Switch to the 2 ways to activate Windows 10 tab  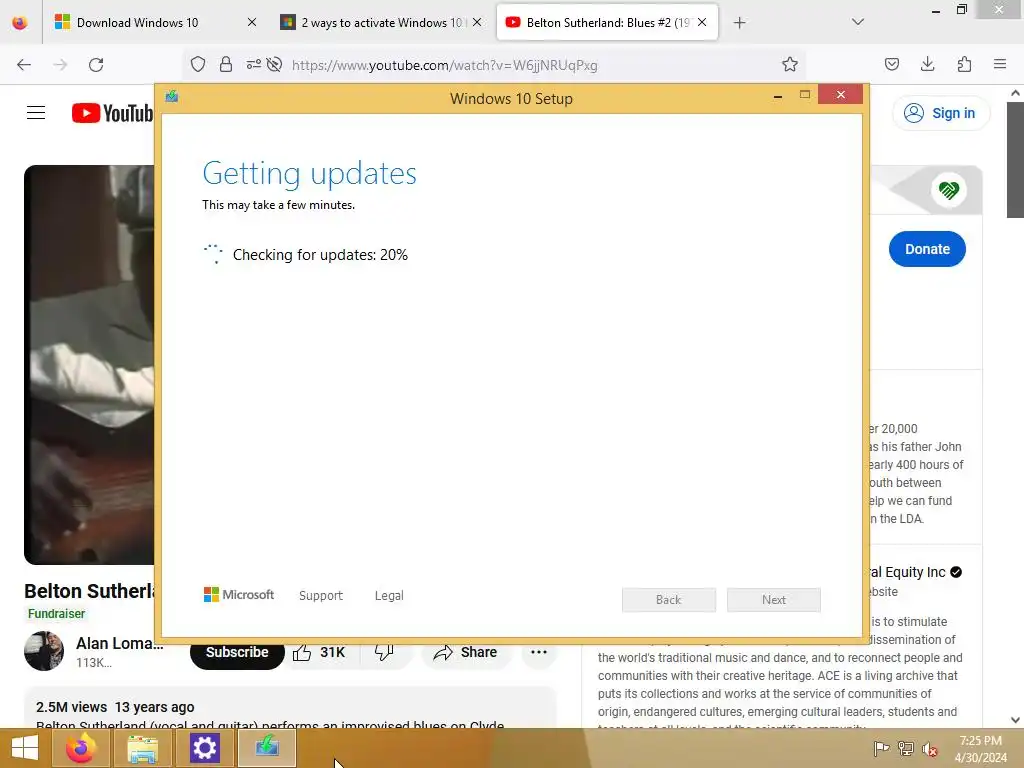point(381,22)
